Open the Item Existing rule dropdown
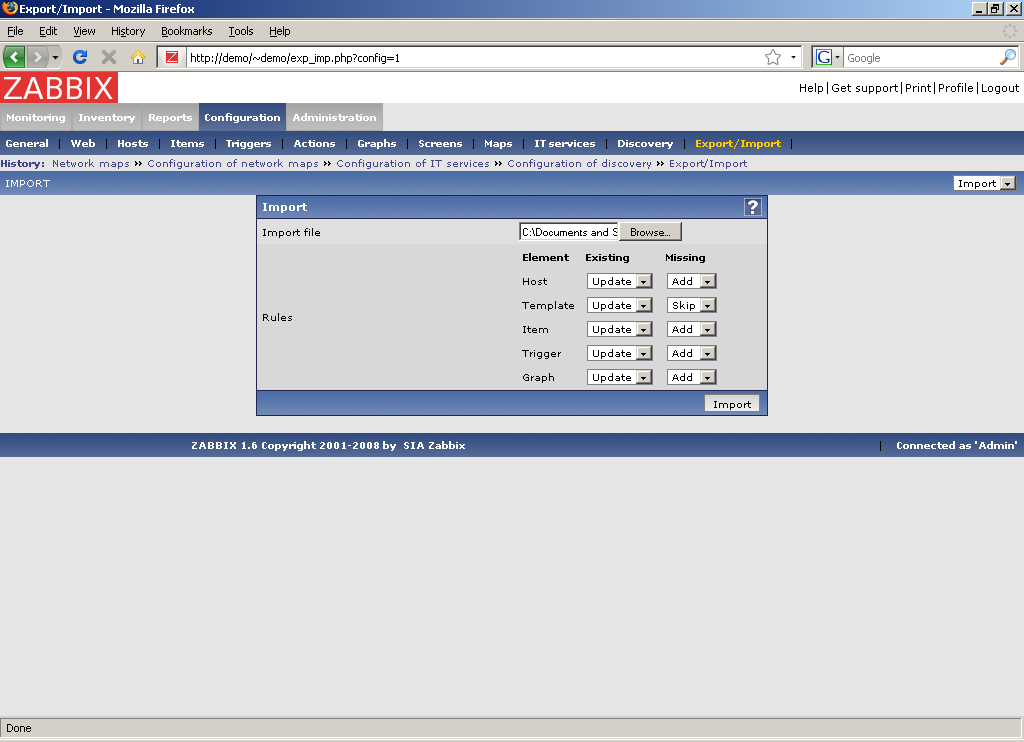 [x=619, y=329]
